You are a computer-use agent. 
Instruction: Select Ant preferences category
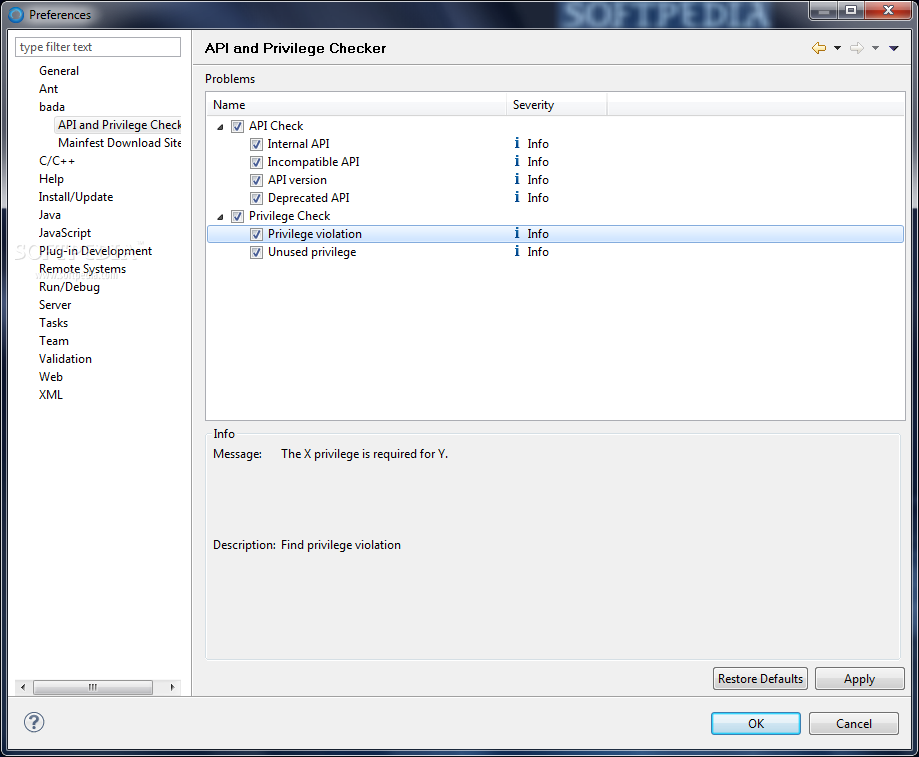coord(49,89)
